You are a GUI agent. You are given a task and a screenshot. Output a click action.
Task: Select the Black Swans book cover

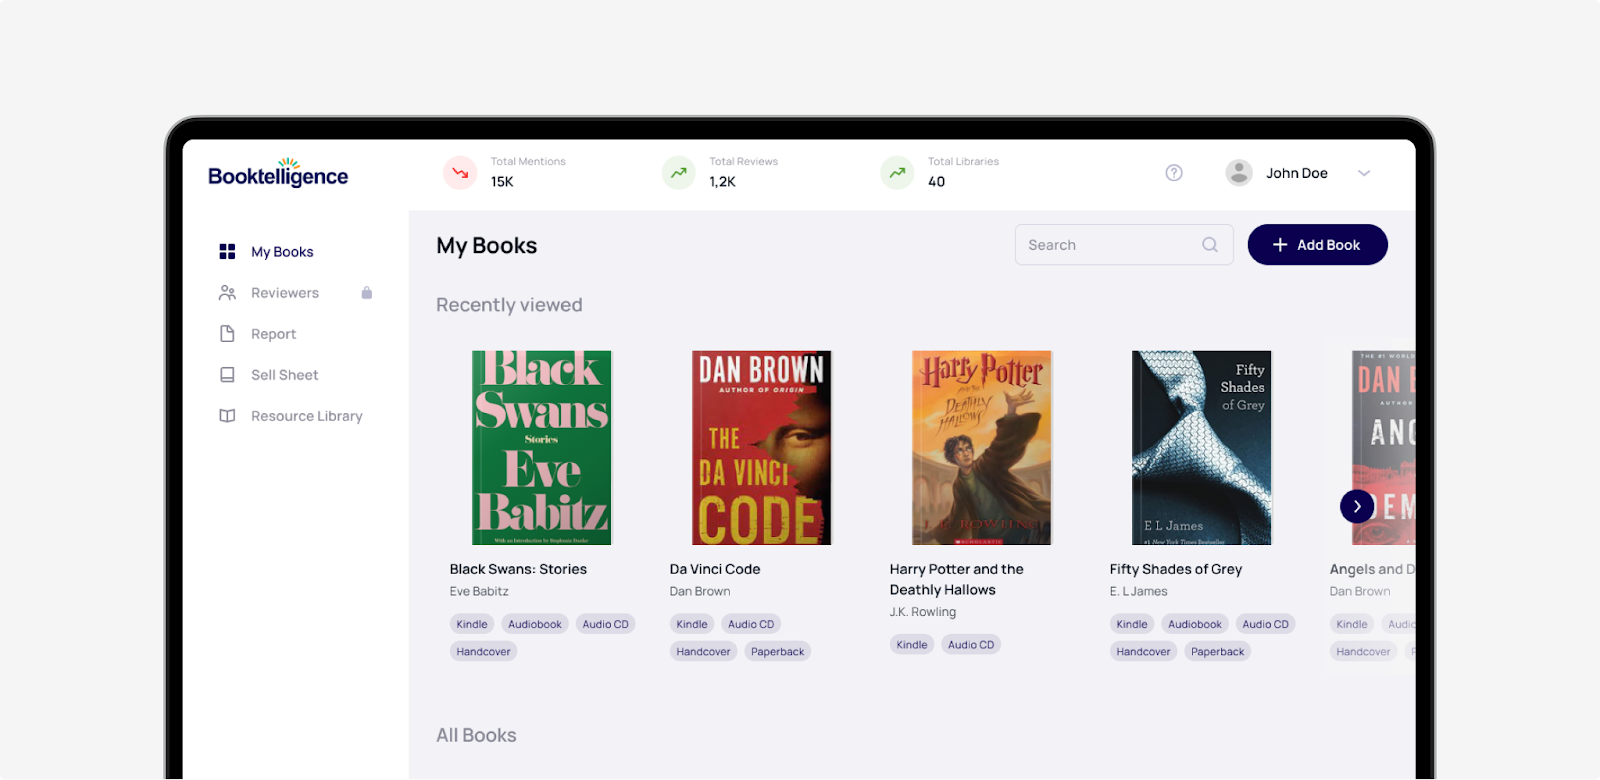click(541, 448)
